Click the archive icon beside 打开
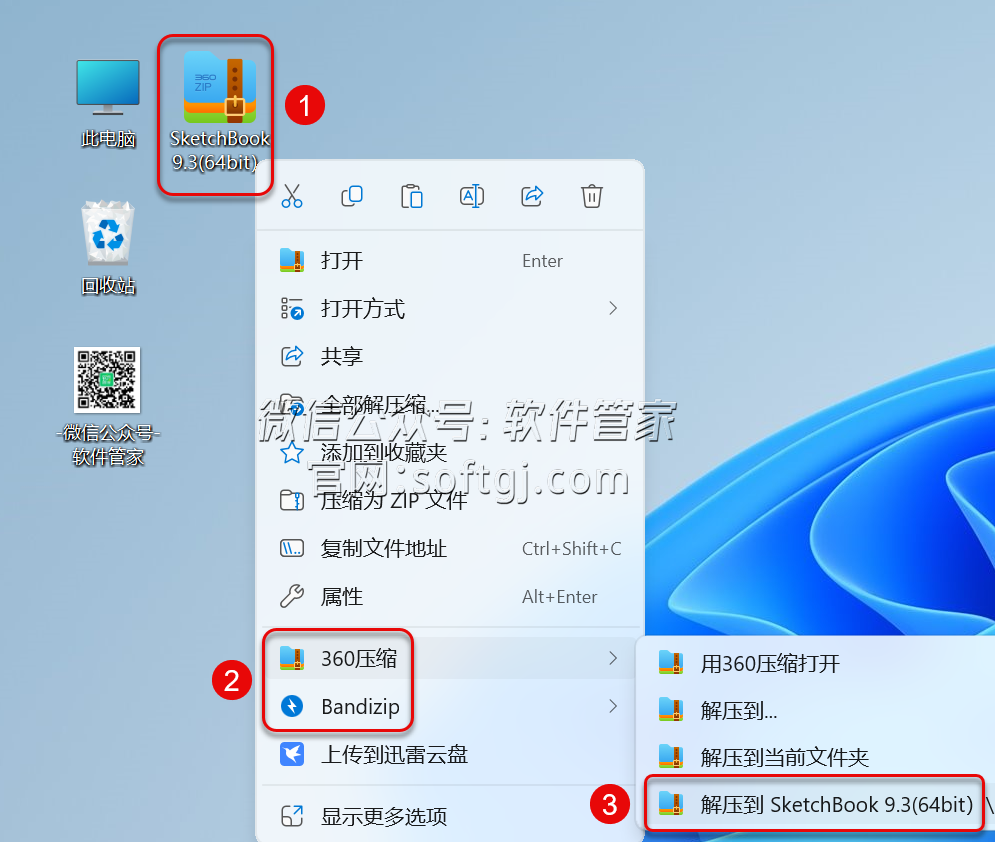 pos(292,260)
